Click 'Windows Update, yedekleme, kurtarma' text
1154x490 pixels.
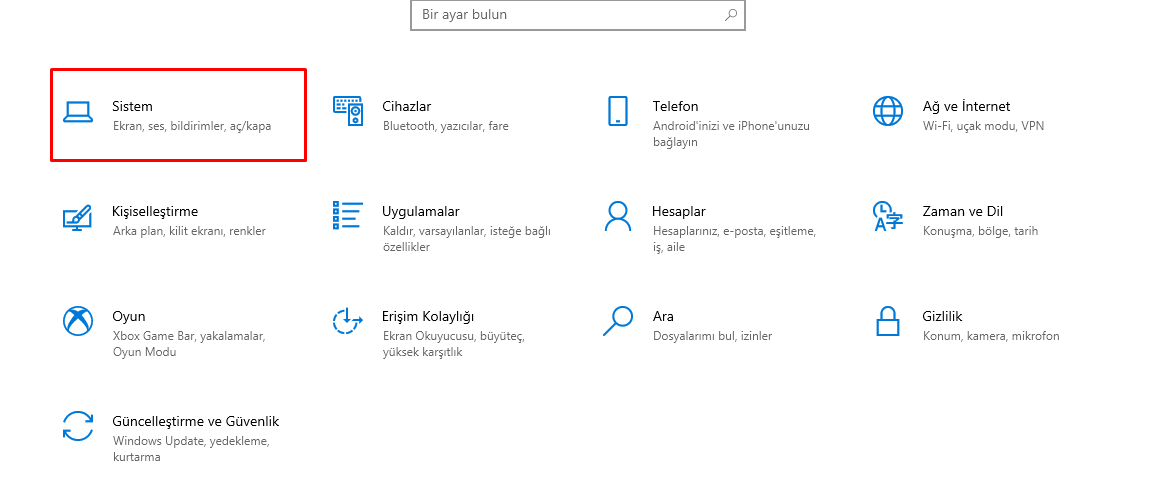pos(191,450)
